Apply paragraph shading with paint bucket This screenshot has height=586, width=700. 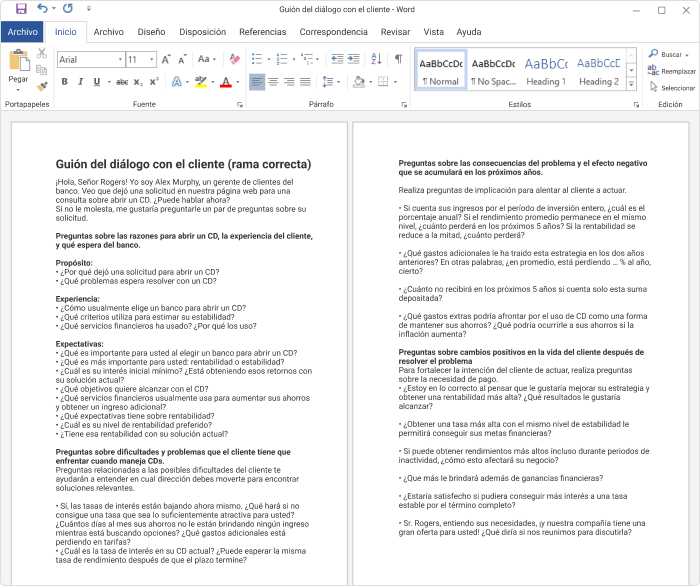[x=358, y=82]
